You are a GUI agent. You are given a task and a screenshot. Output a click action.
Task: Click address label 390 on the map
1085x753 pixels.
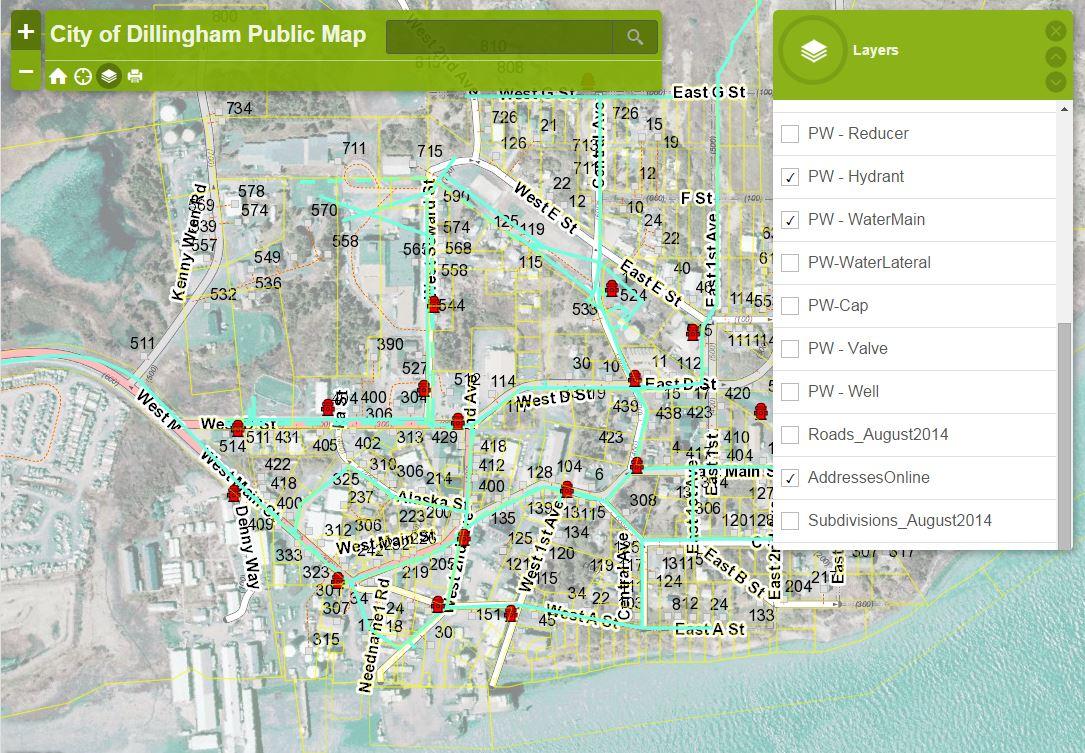tap(390, 344)
